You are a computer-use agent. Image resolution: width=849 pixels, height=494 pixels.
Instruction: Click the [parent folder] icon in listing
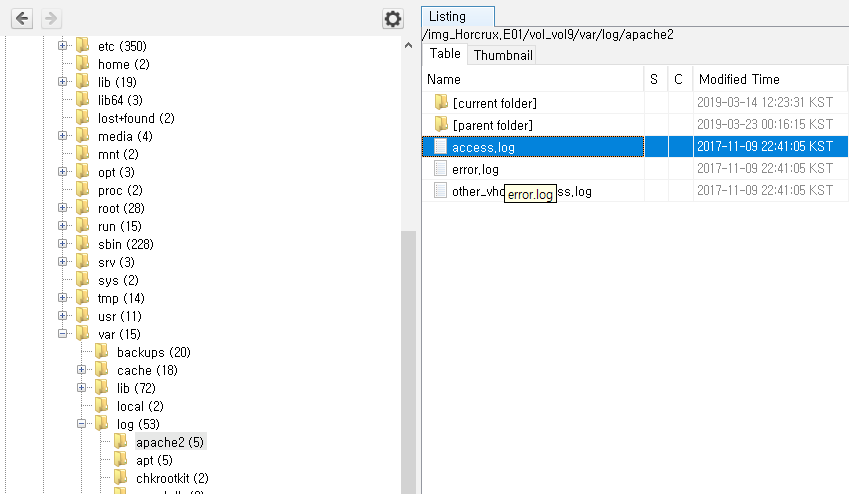point(441,124)
